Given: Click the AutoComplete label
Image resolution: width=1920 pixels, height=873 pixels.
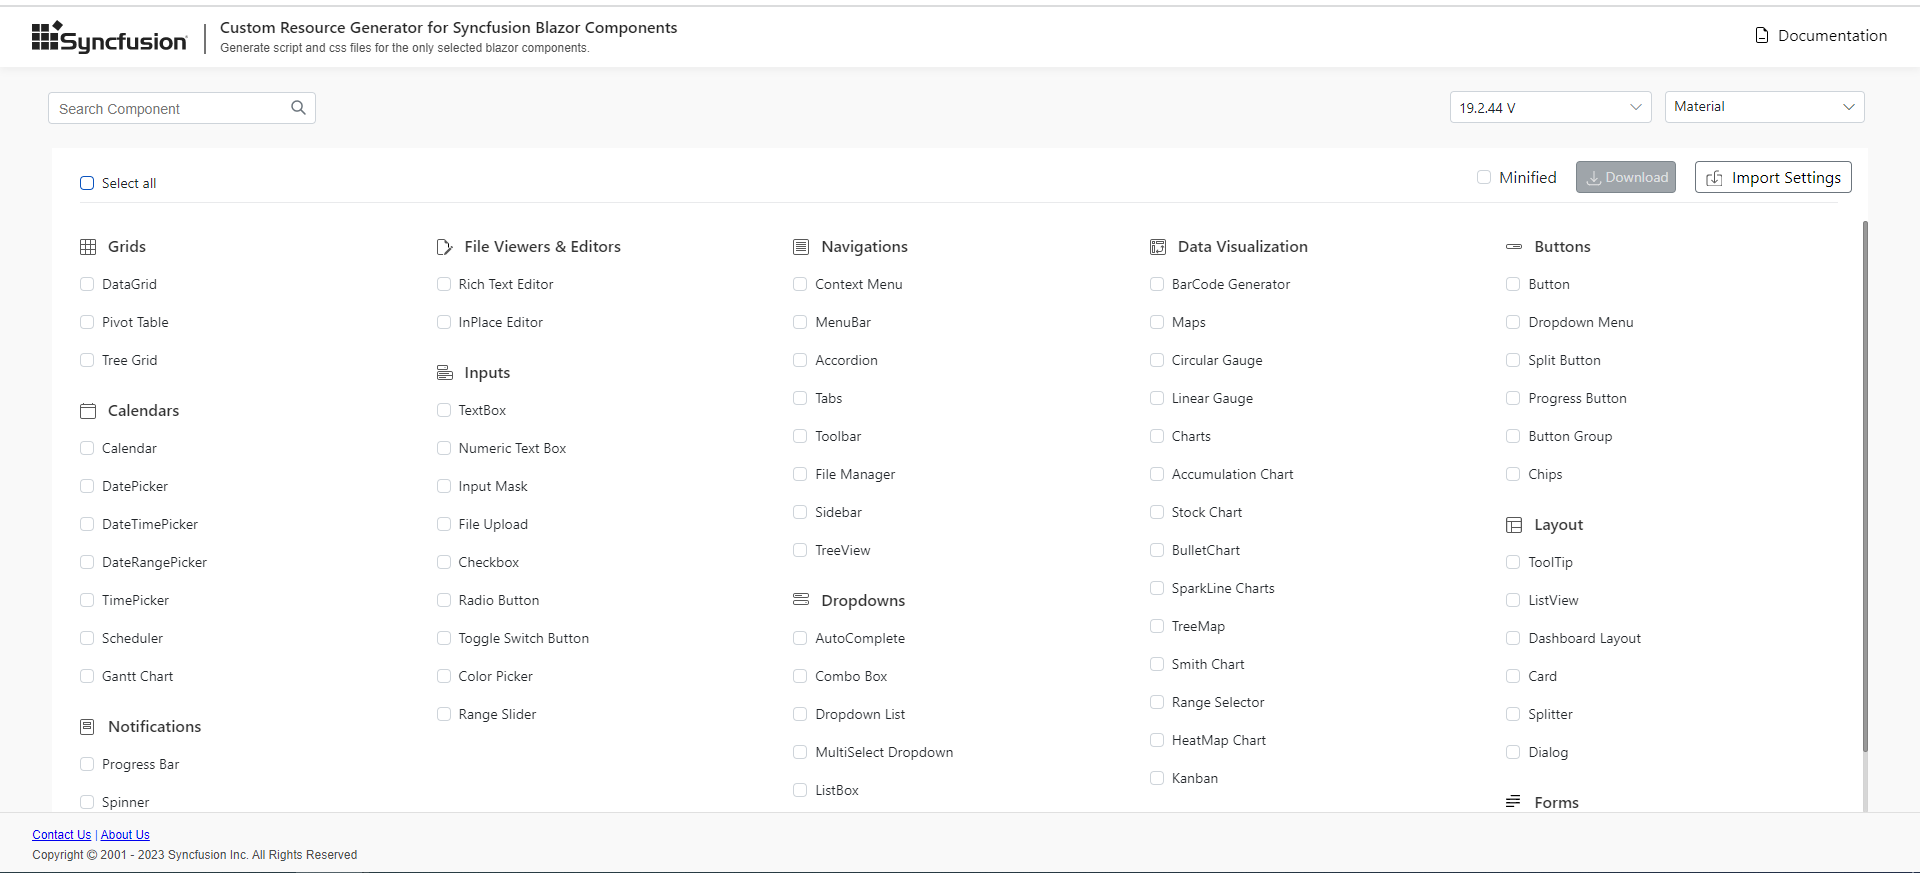Looking at the screenshot, I should pos(860,638).
